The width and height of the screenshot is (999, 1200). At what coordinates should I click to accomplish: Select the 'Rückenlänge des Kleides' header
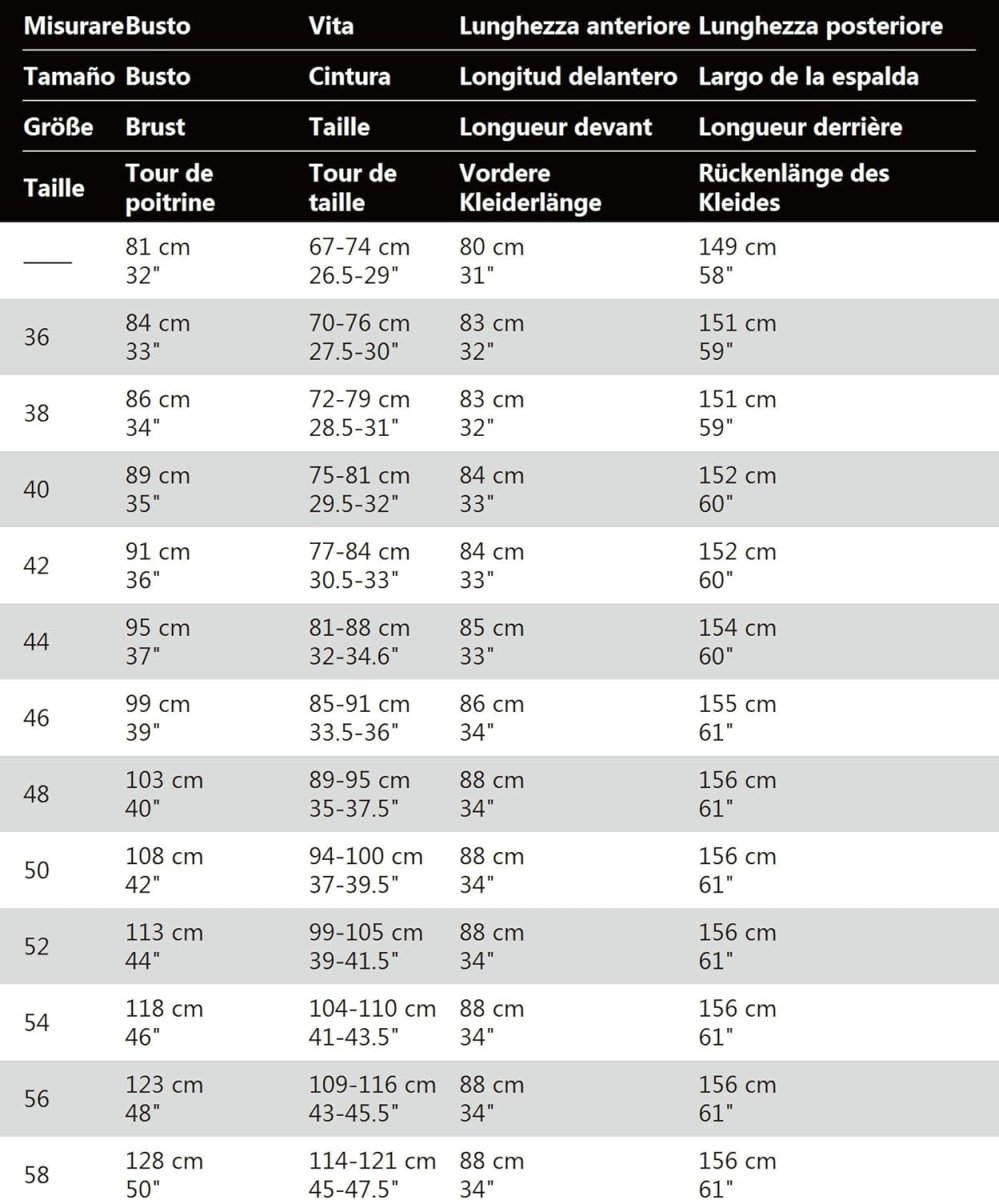coord(793,188)
